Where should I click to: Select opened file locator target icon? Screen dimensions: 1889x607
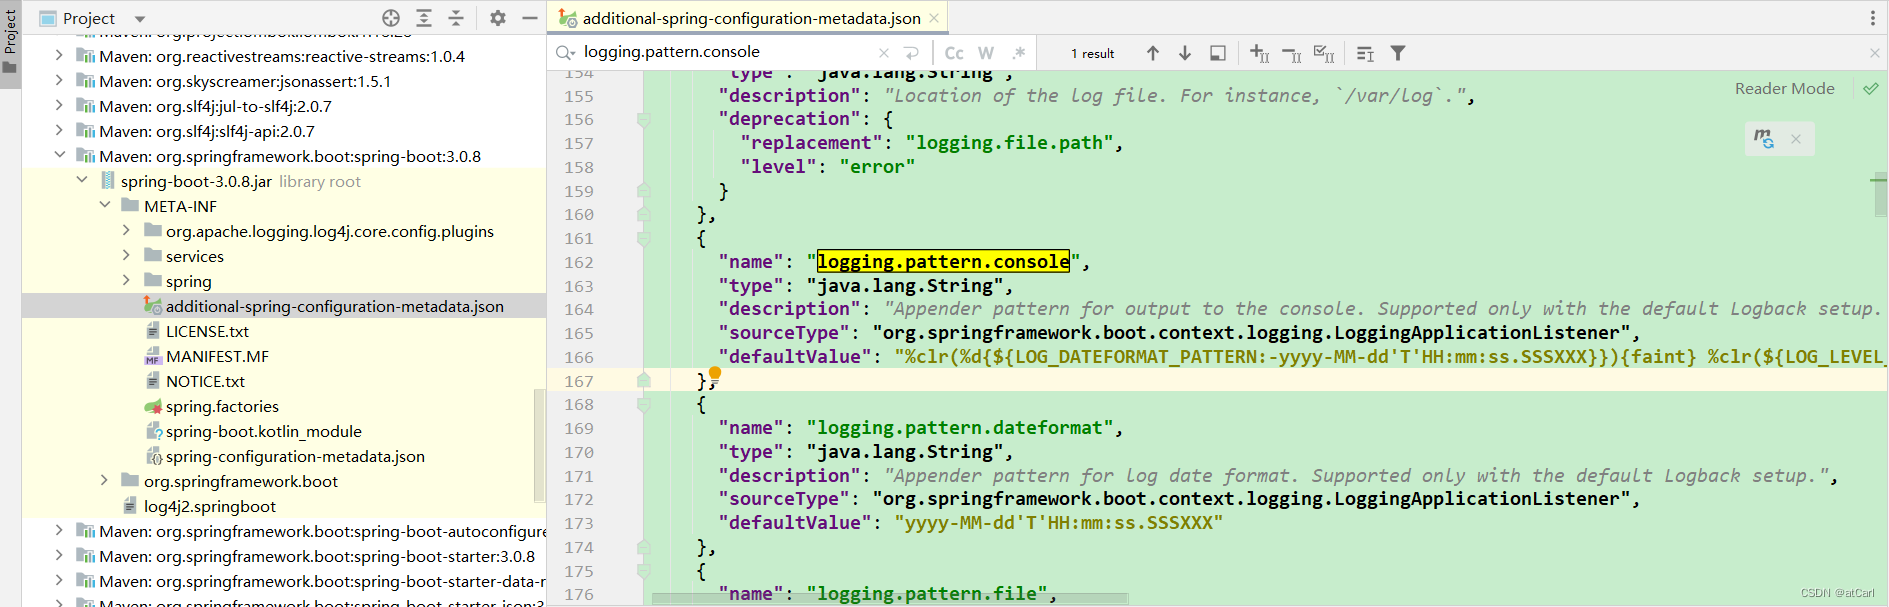(x=391, y=18)
